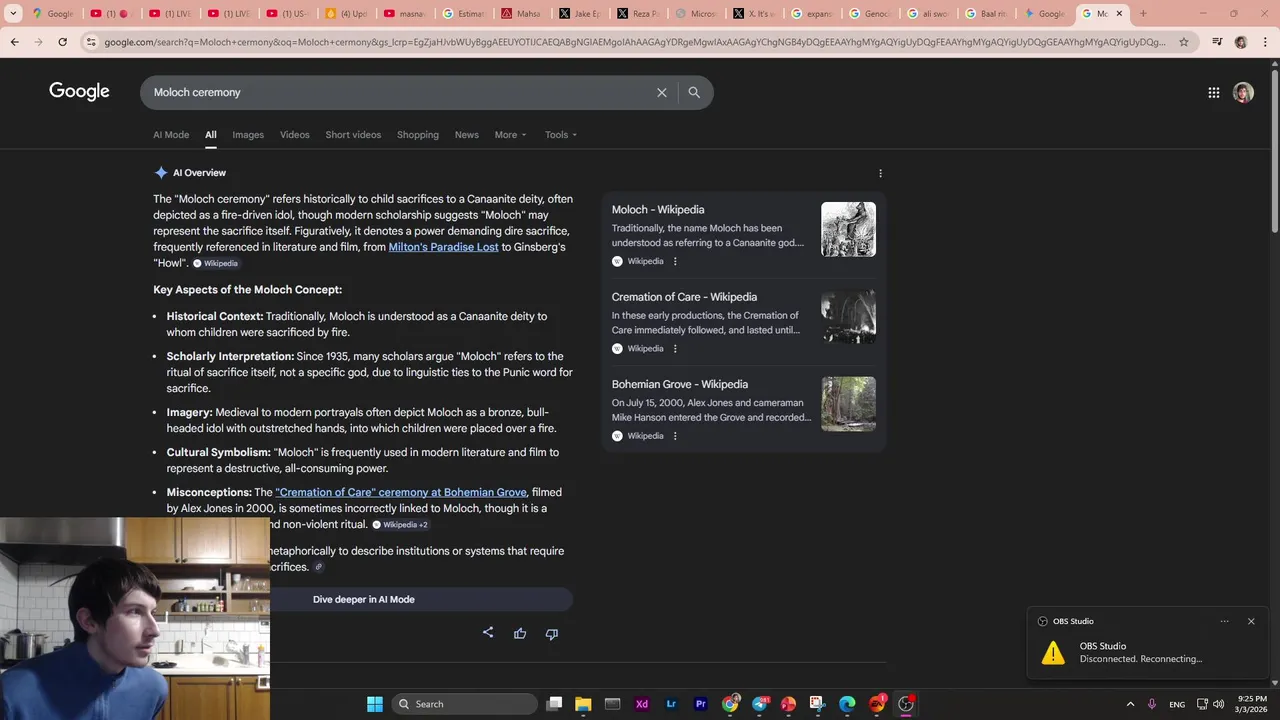Open options for Bohemian Grove result
Viewport: 1280px width, 720px height.
tap(675, 436)
